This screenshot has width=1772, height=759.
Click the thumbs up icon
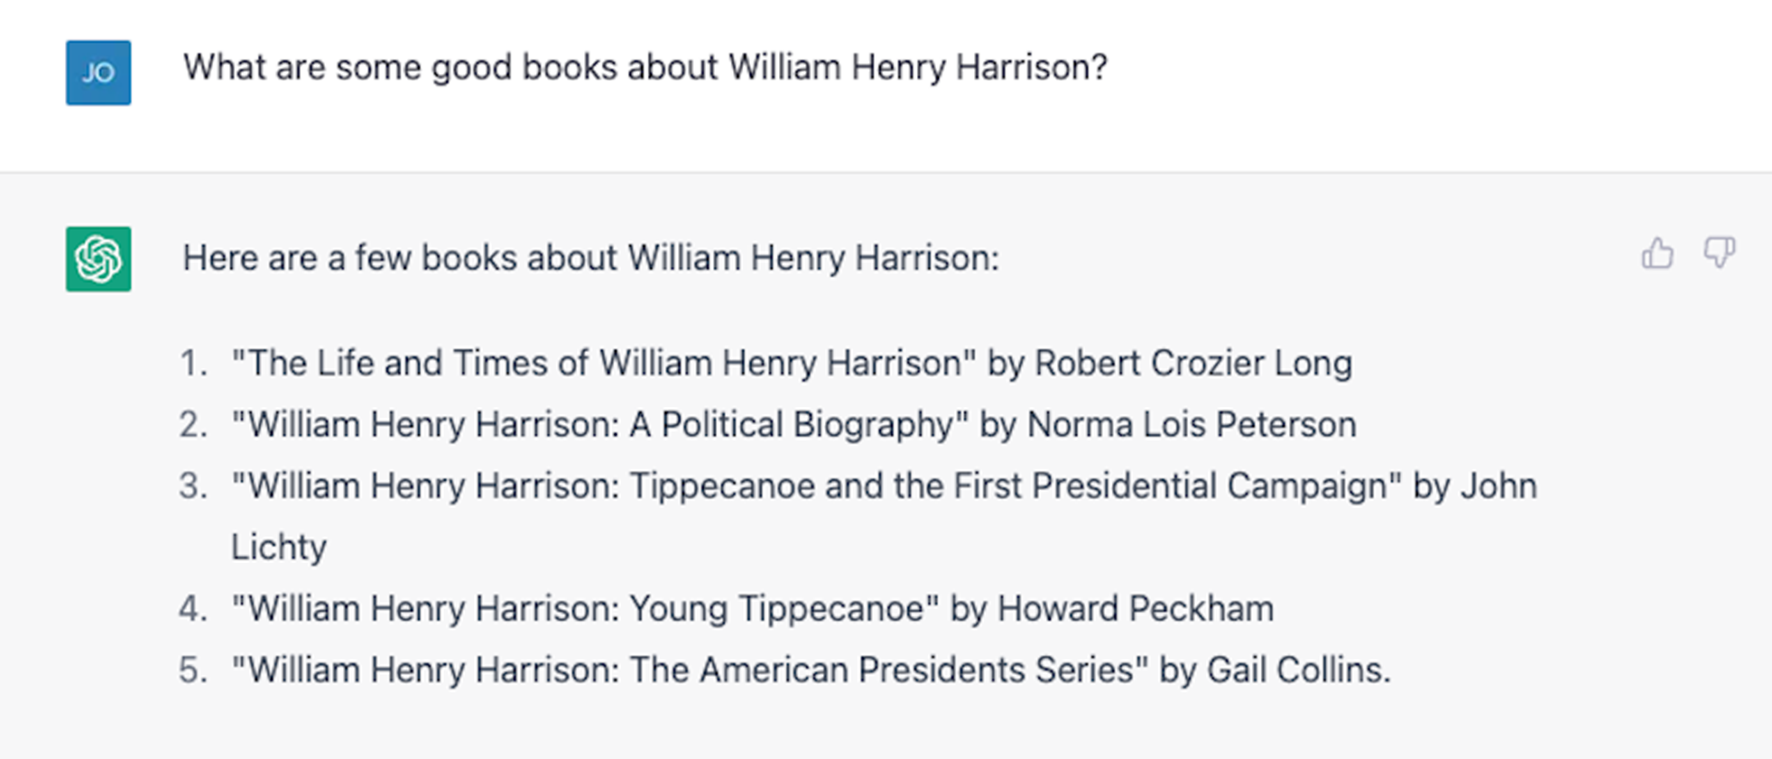point(1657,254)
